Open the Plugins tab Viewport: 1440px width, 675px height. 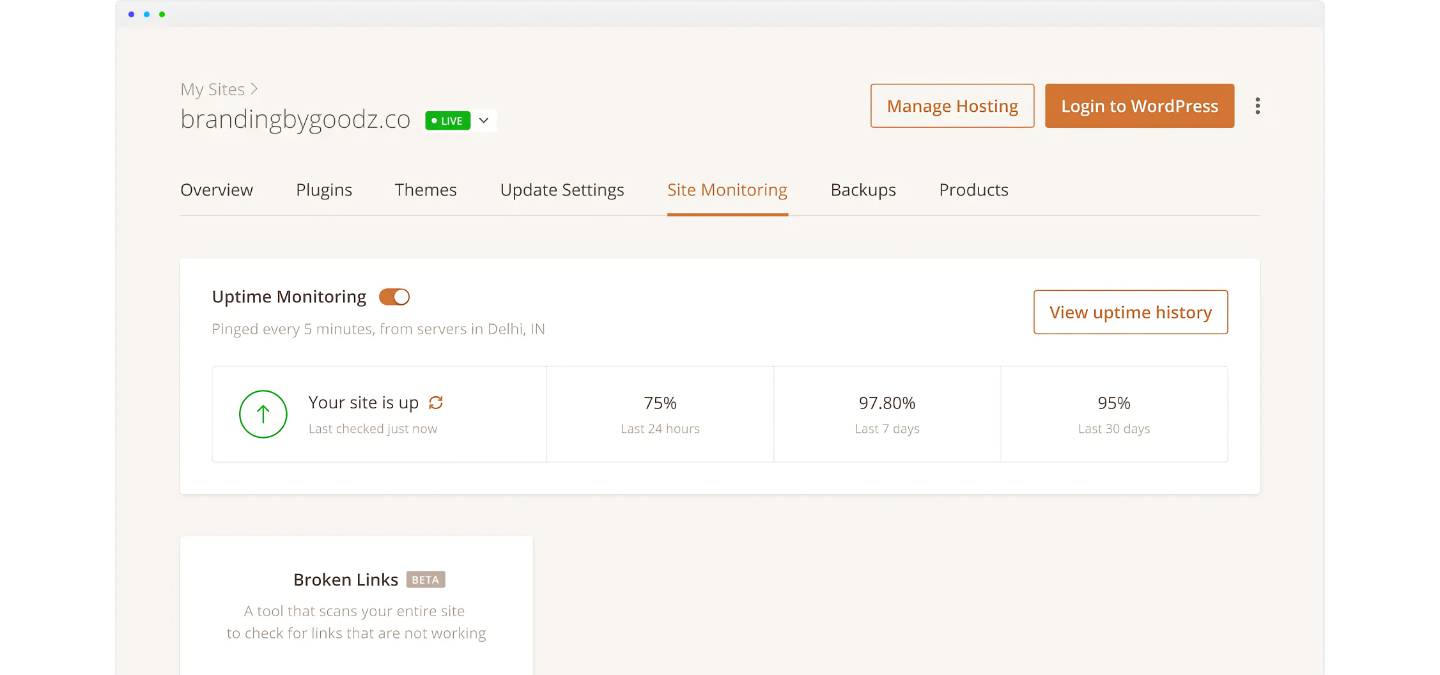324,190
